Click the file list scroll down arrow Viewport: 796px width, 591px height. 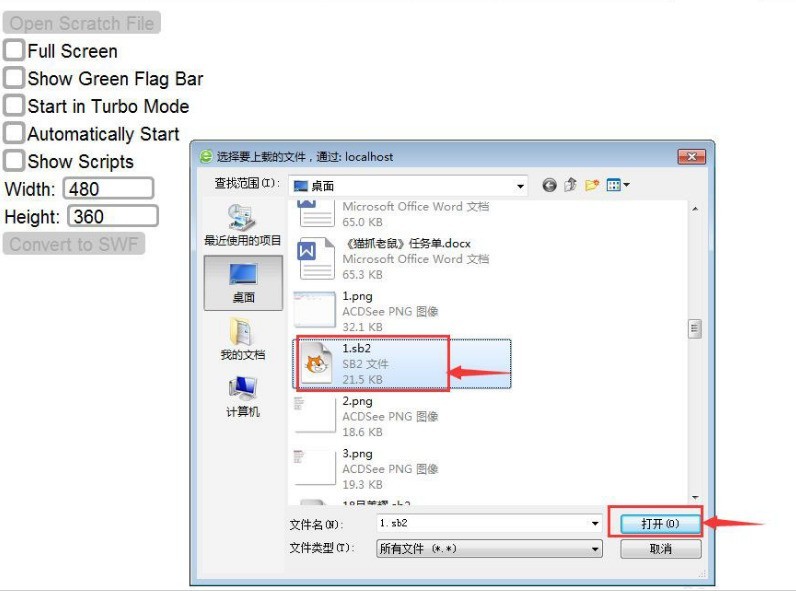tap(694, 497)
